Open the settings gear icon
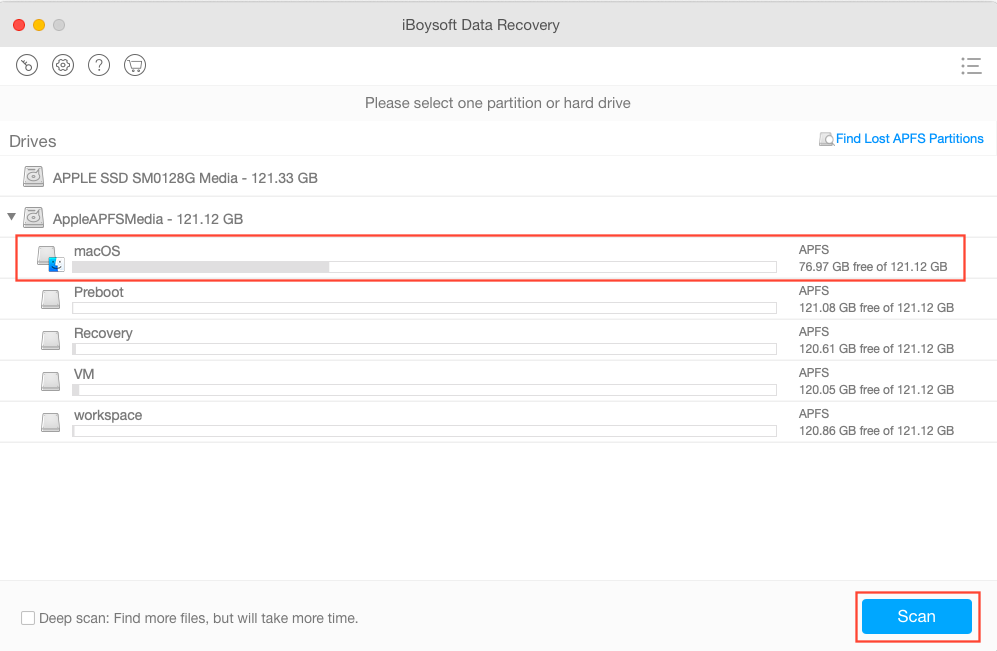This screenshot has height=651, width=997. (x=63, y=65)
